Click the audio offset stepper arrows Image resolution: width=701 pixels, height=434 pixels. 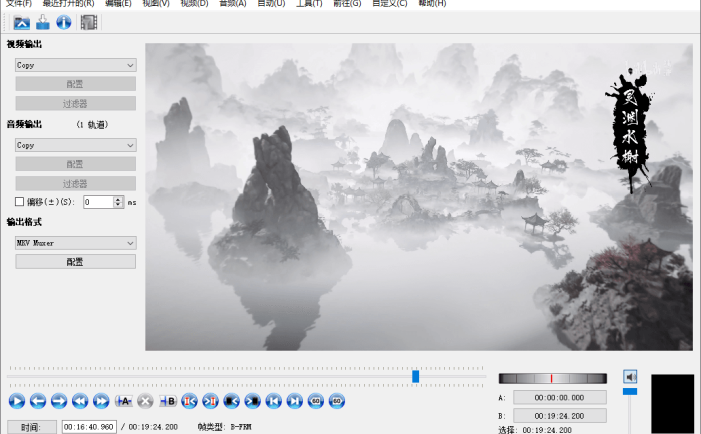118,202
